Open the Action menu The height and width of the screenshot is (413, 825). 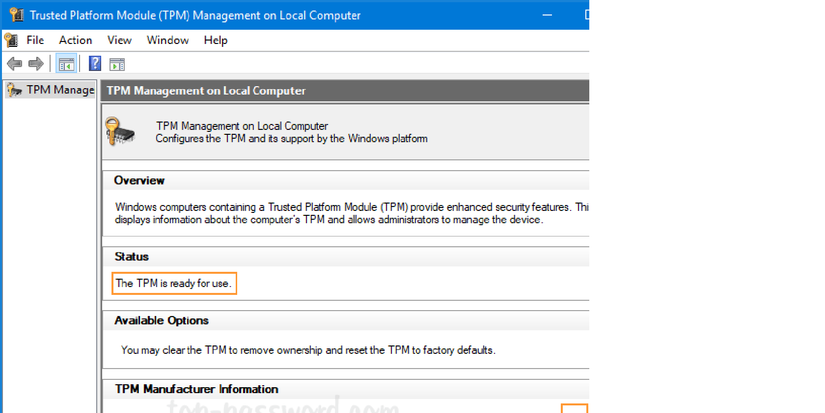(x=75, y=40)
